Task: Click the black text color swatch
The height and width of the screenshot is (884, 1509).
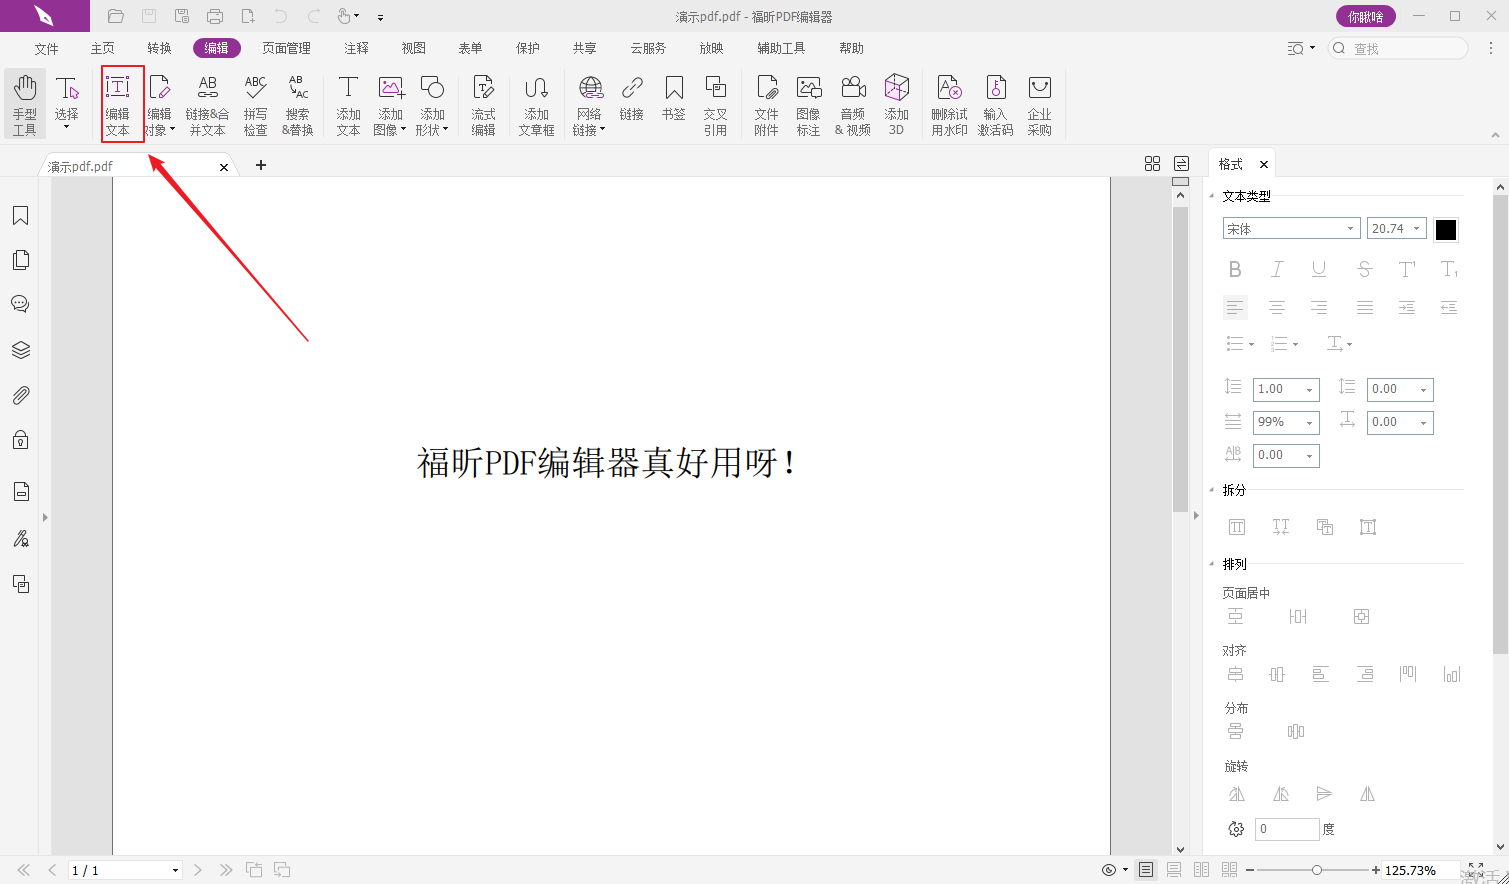Action: point(1446,230)
